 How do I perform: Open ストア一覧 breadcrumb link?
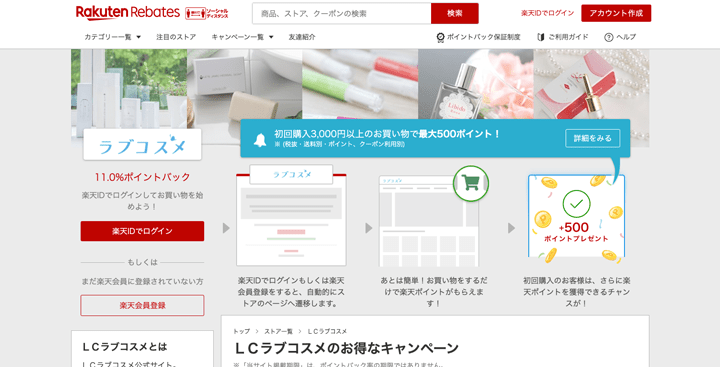click(278, 331)
